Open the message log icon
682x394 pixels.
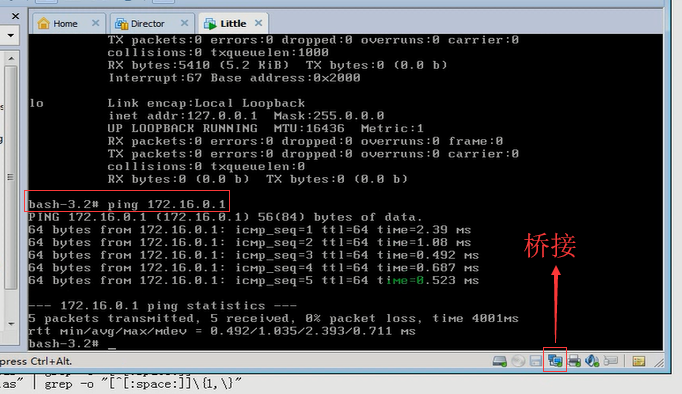coord(639,361)
